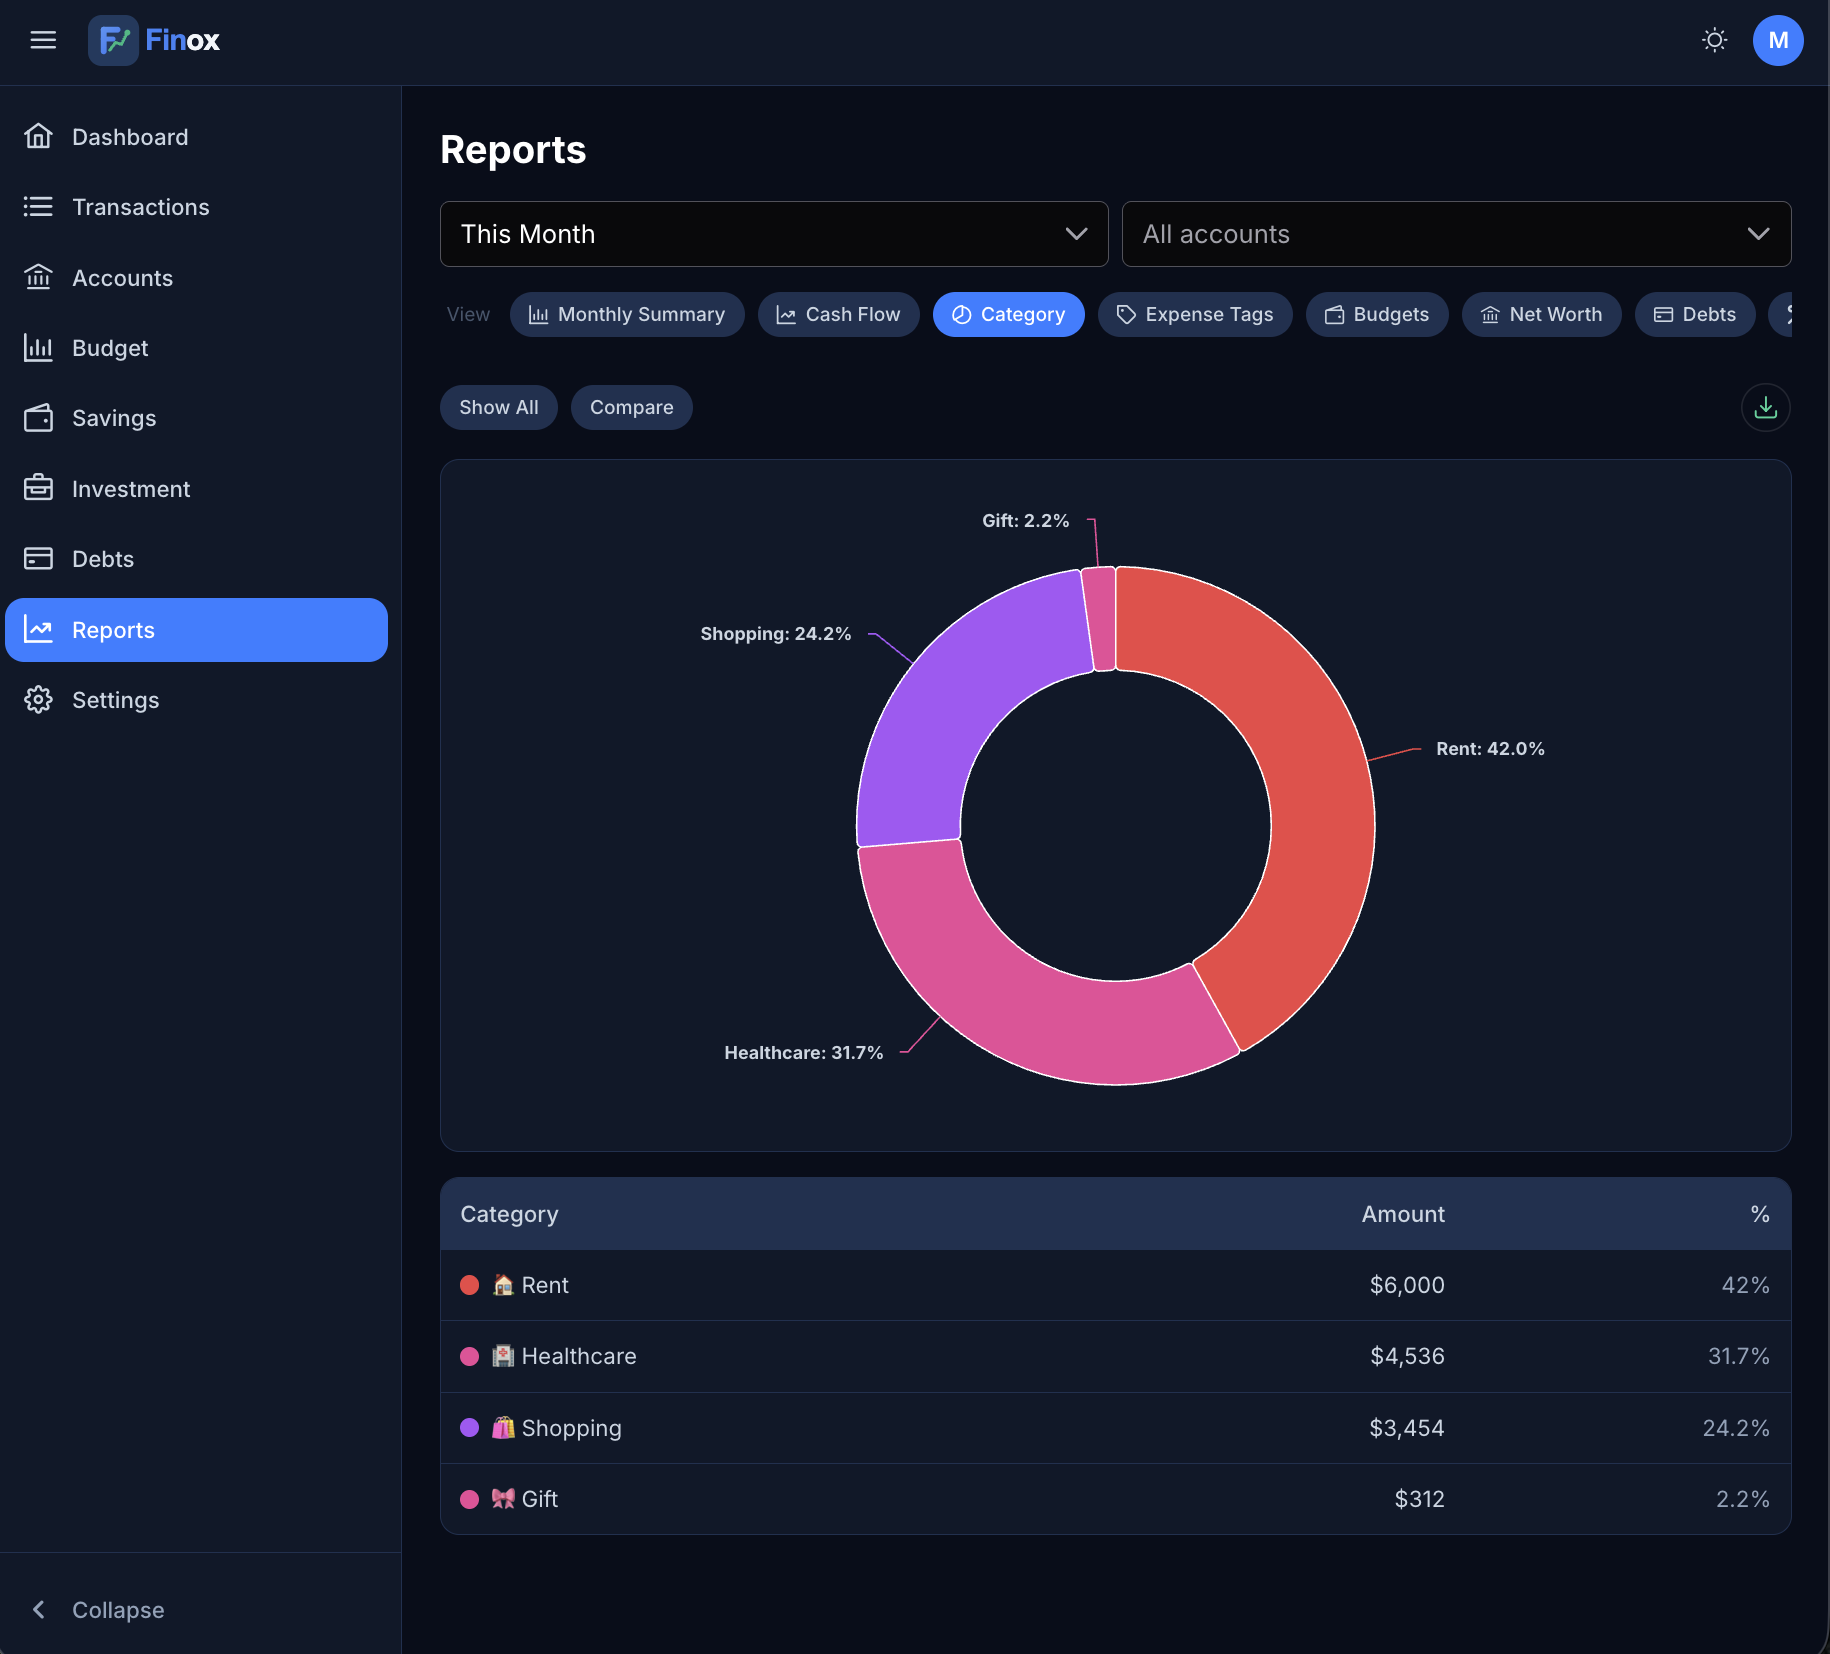
Task: Click the $6,000 amount for Rent
Action: pyautogui.click(x=1407, y=1285)
